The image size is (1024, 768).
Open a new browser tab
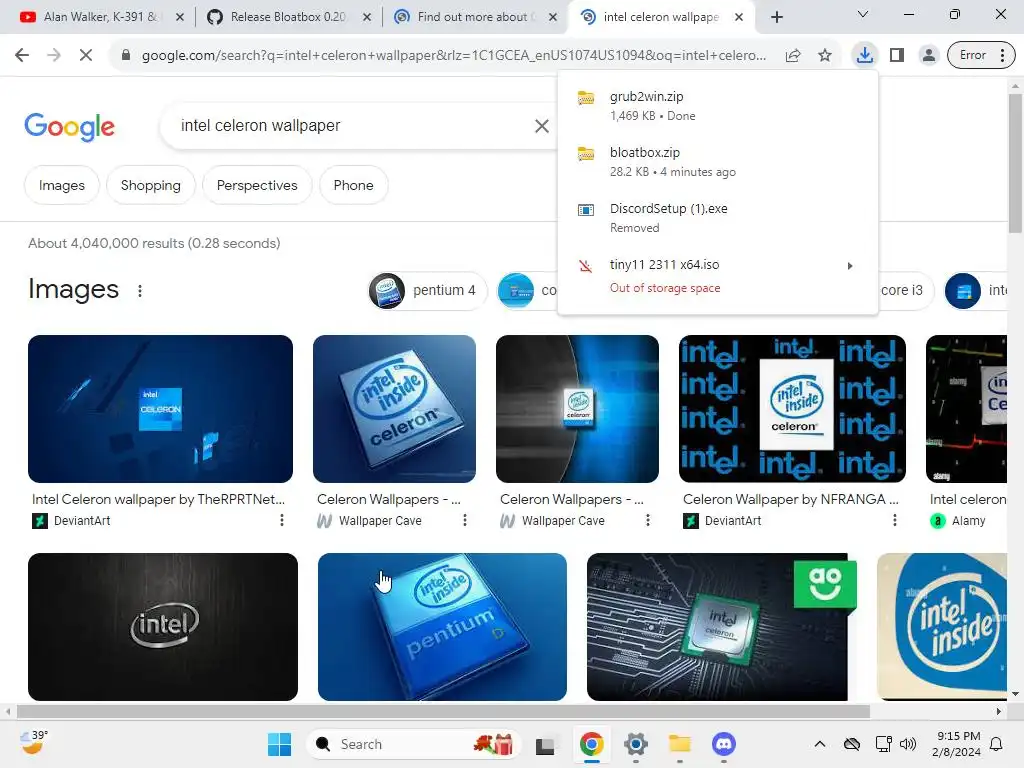[776, 17]
